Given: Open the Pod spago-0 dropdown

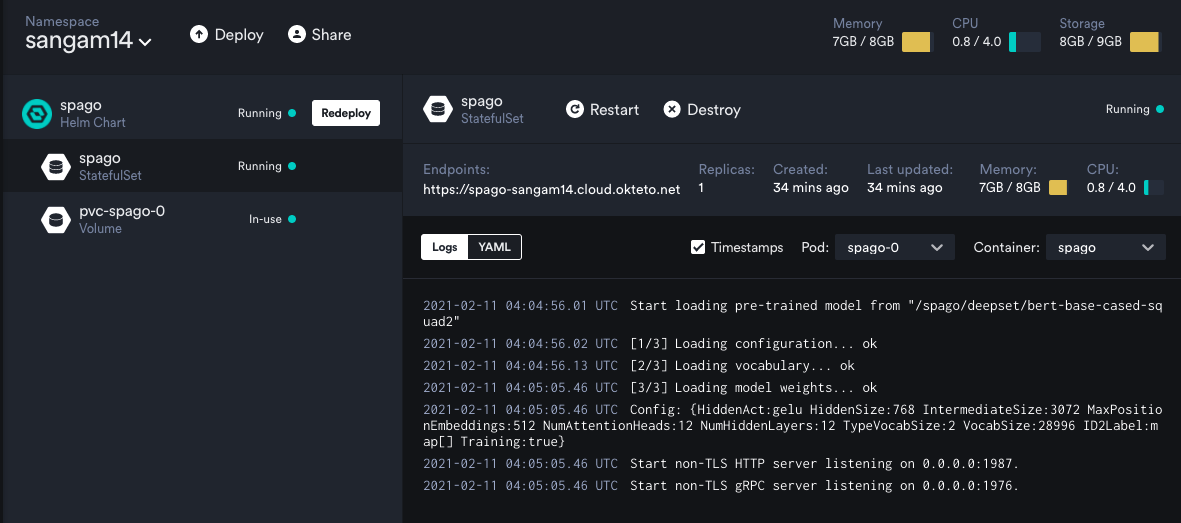Looking at the screenshot, I should 895,247.
